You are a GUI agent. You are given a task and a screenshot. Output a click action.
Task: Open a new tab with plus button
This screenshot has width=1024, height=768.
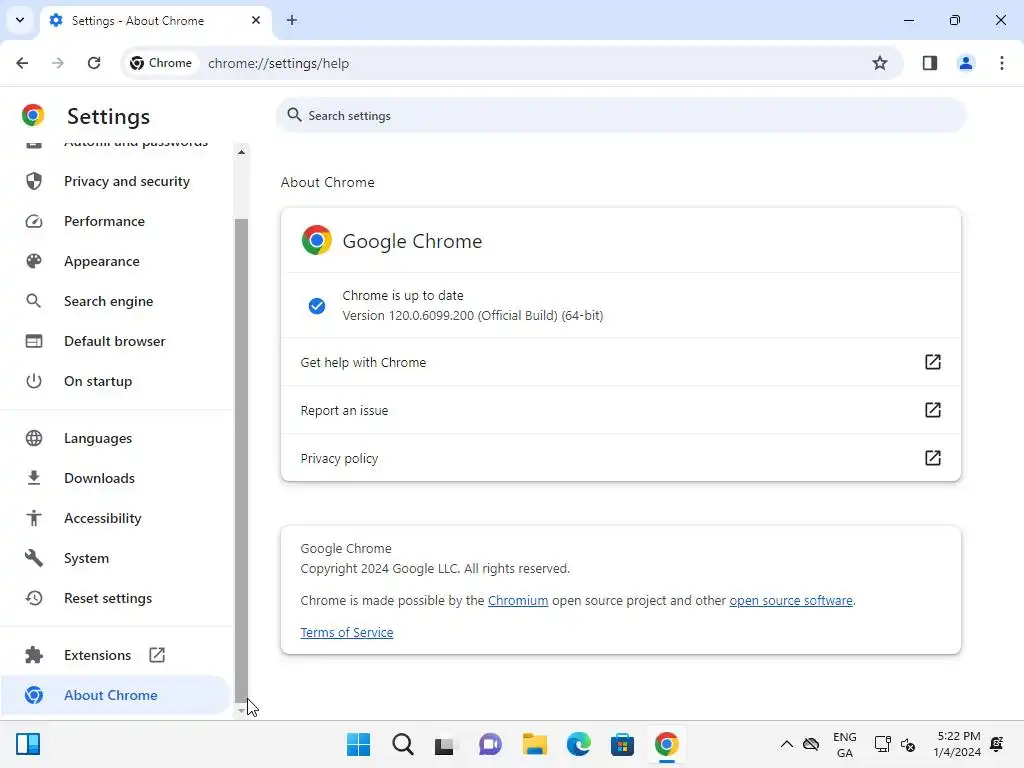point(292,20)
